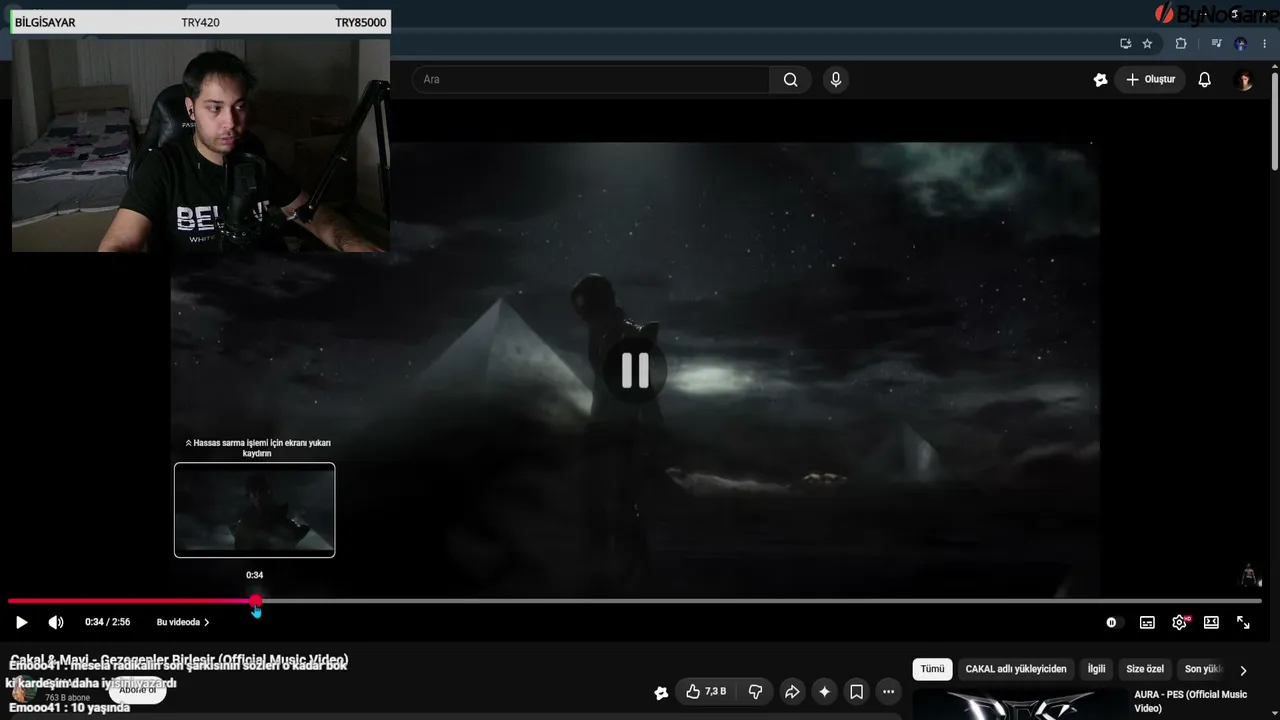
Task: Click the 'Abone ol' subscribe button
Action: point(138,690)
